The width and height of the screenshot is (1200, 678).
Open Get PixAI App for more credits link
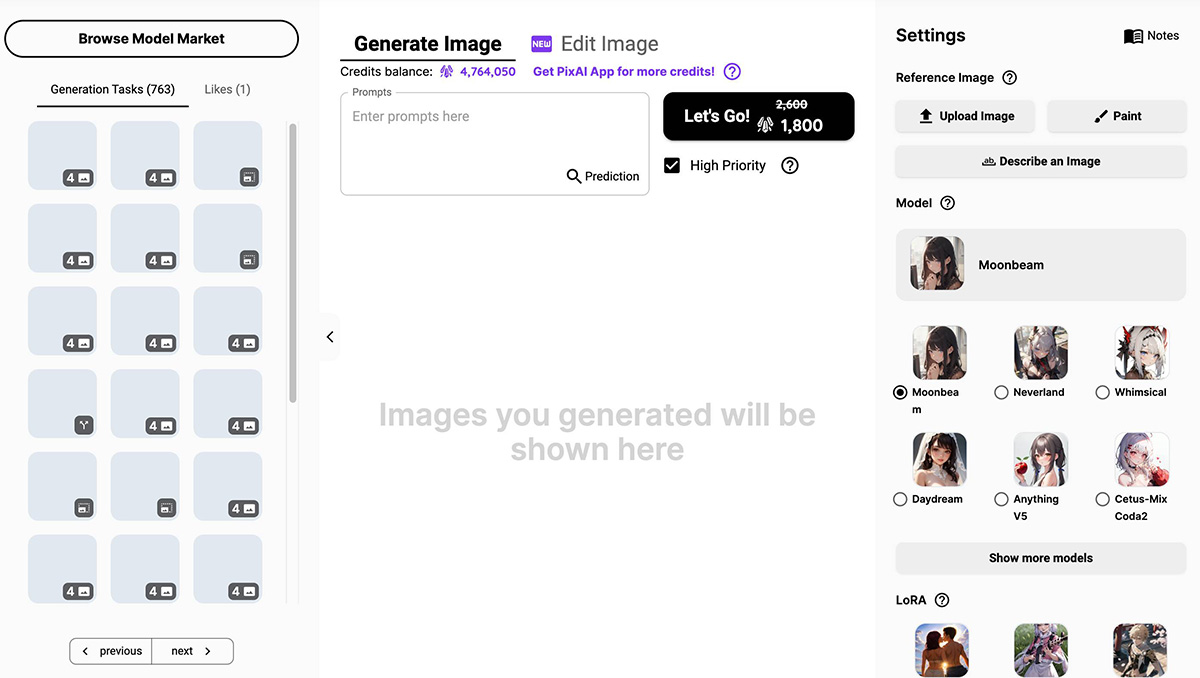click(x=624, y=72)
